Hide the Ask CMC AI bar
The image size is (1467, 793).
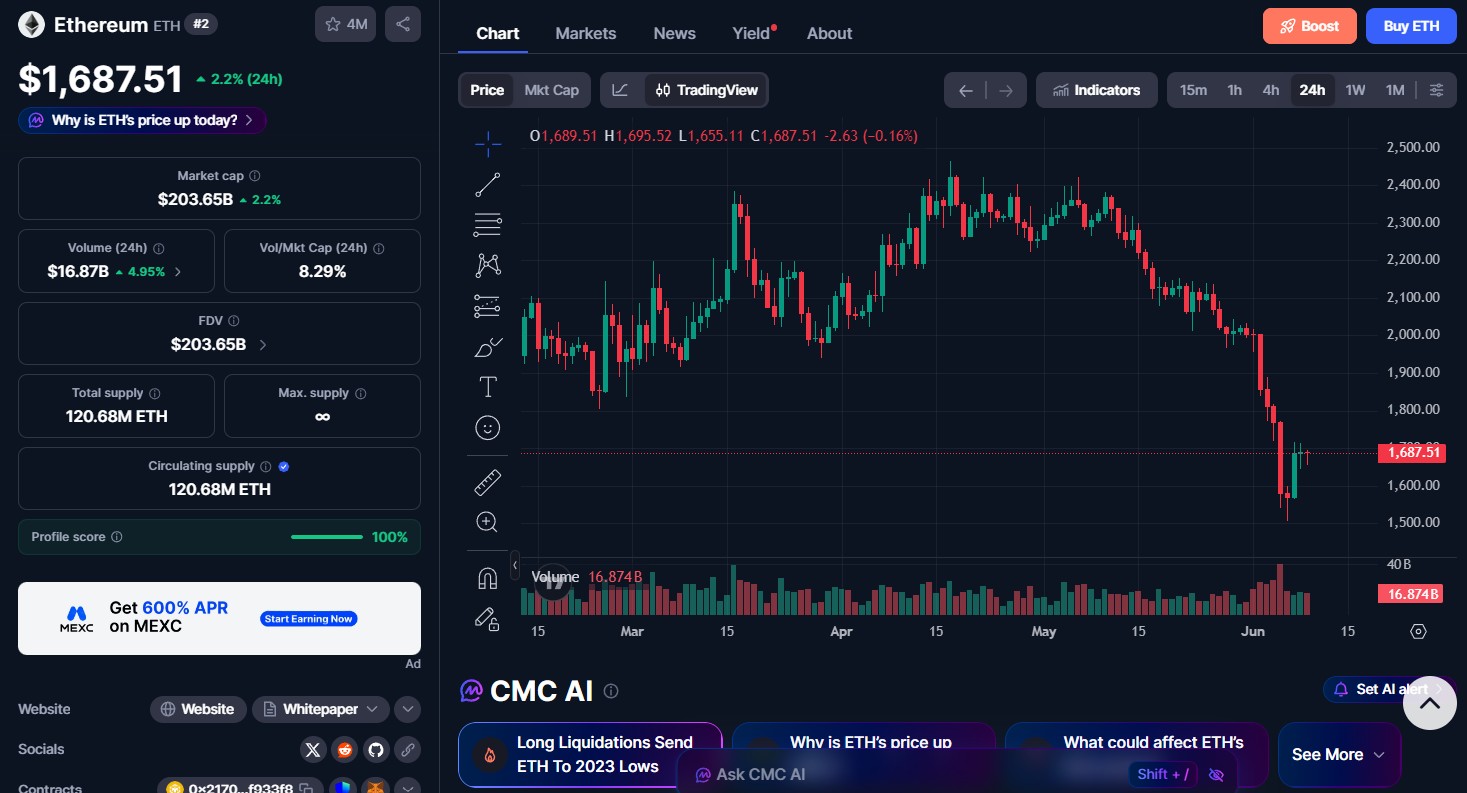click(x=1216, y=774)
